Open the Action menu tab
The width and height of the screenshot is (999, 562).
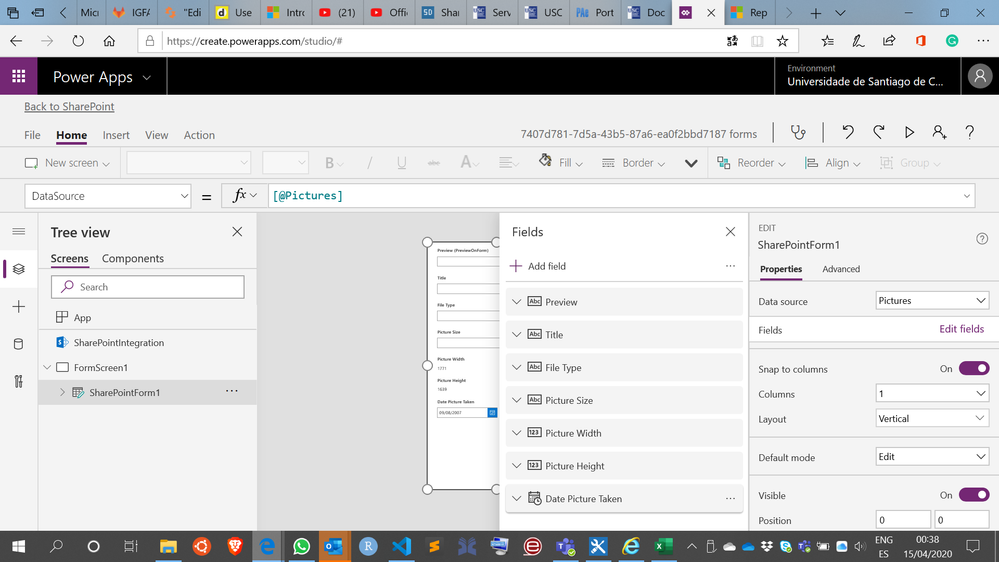pyautogui.click(x=199, y=135)
